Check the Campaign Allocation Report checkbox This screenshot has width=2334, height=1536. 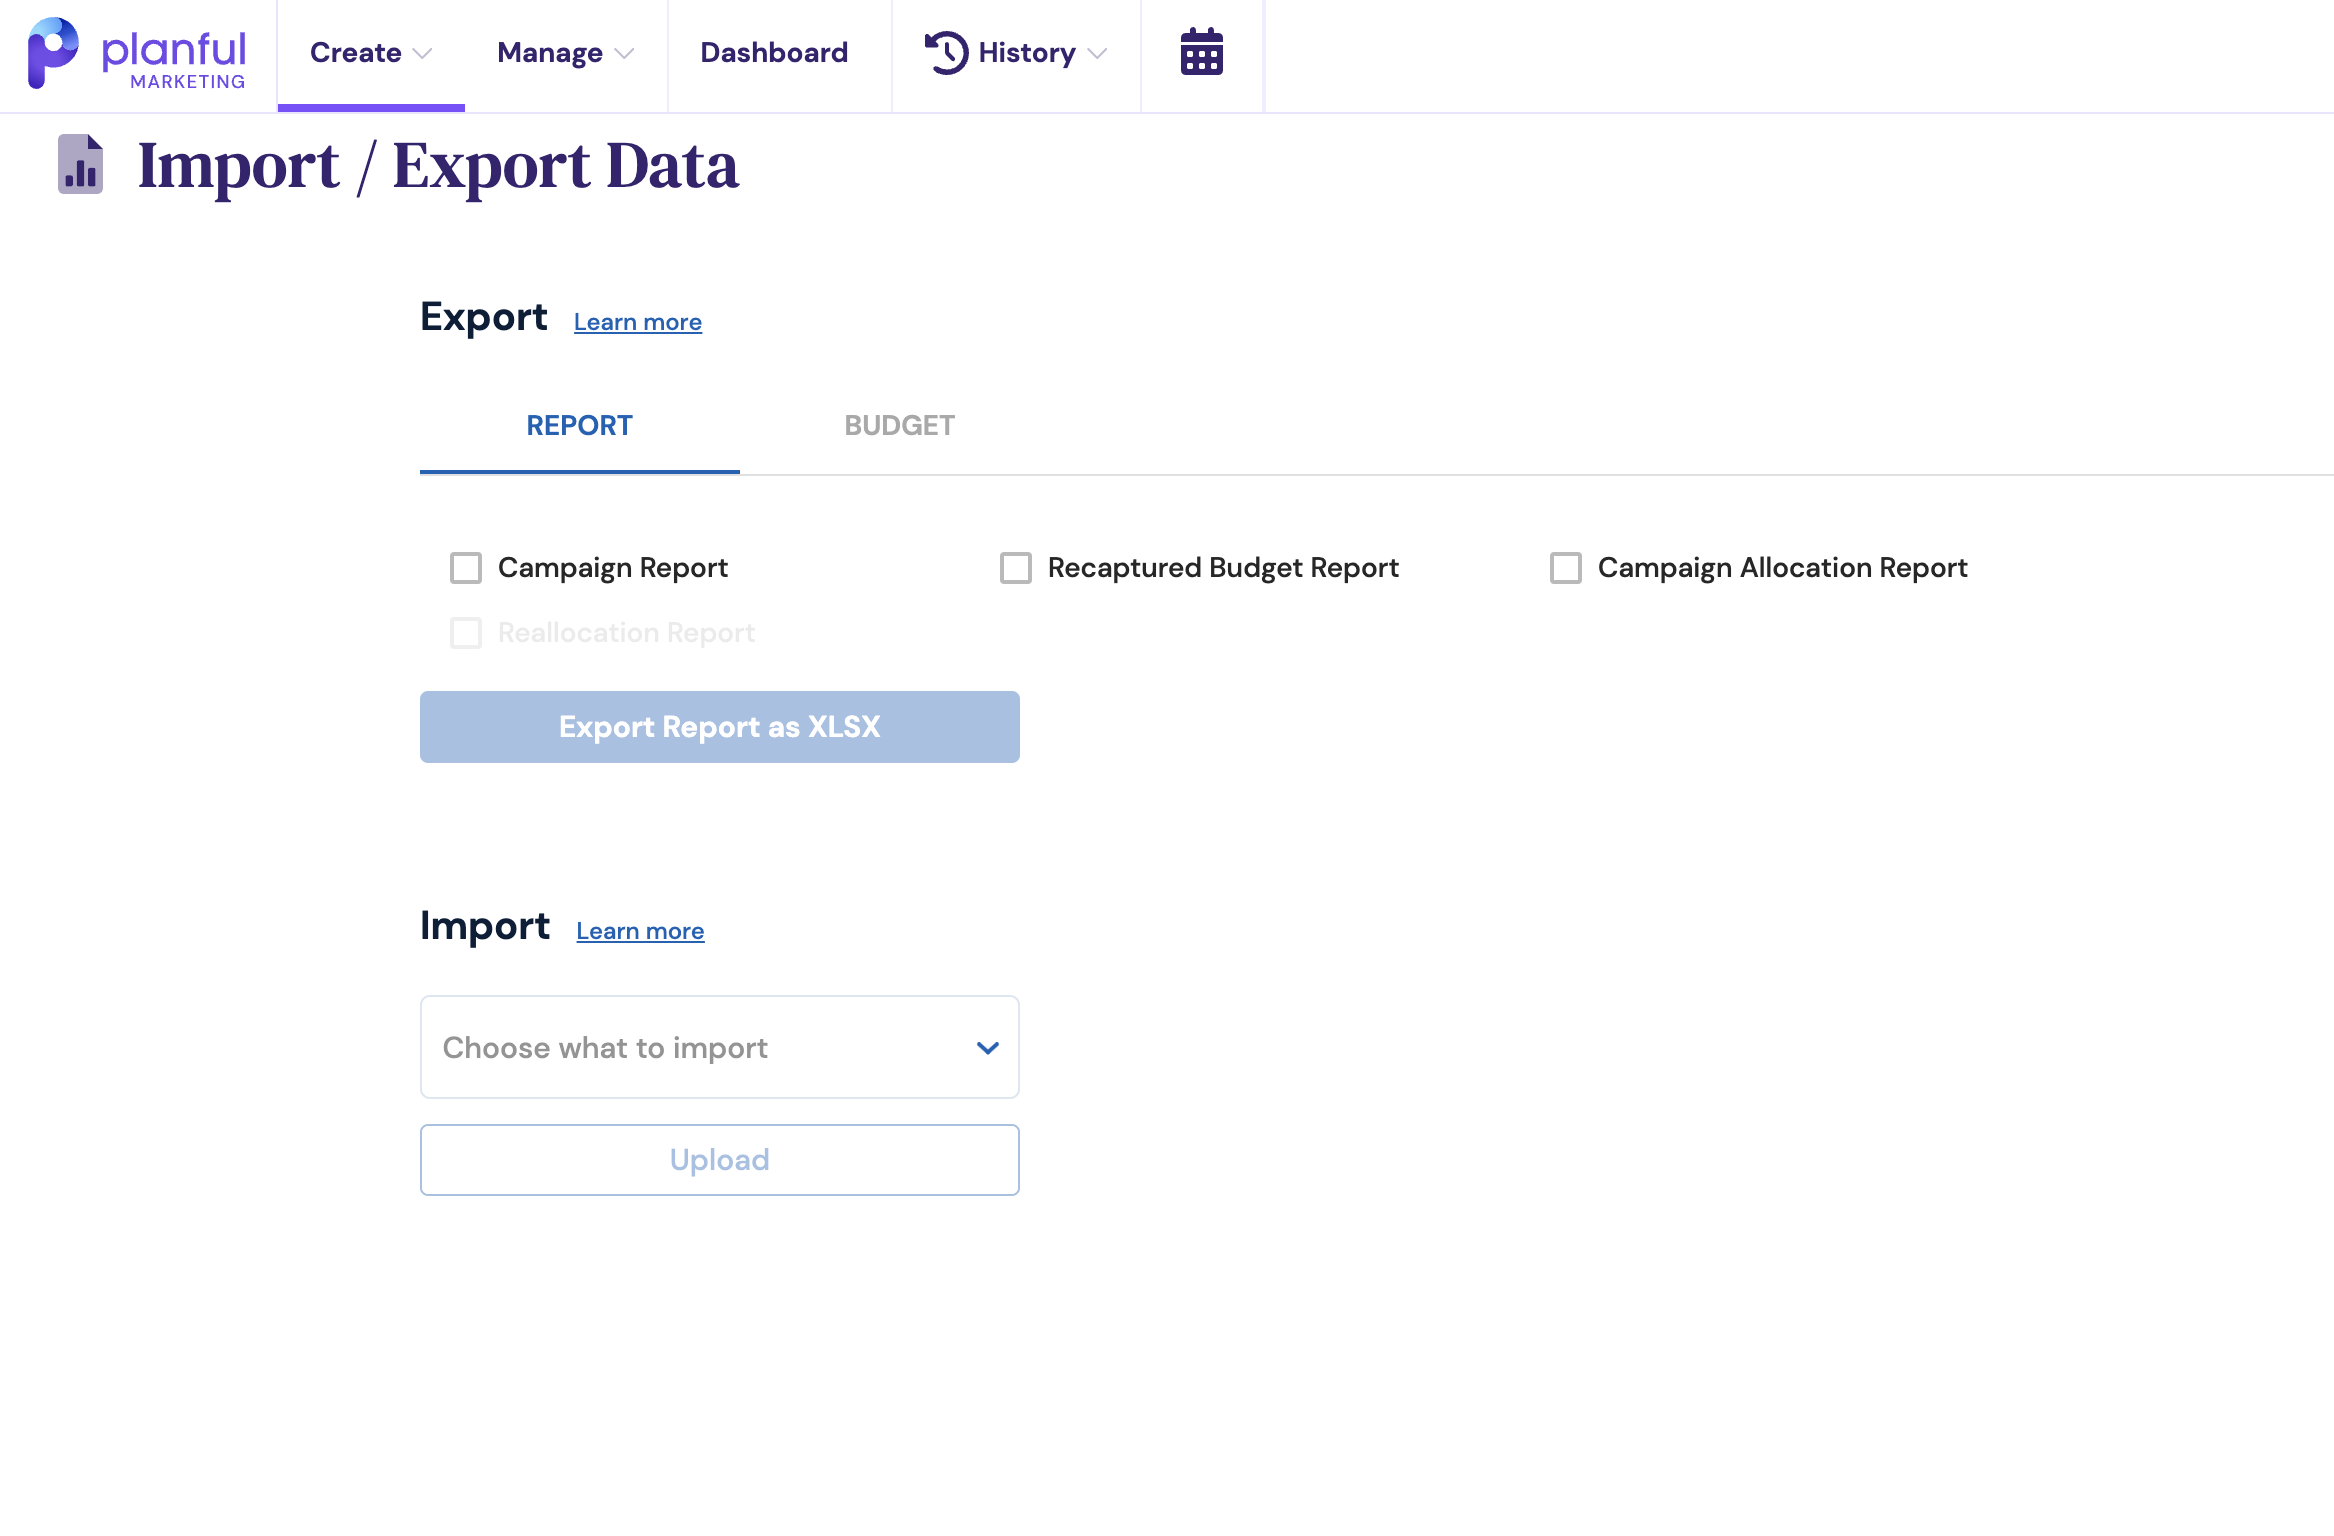[1566, 568]
